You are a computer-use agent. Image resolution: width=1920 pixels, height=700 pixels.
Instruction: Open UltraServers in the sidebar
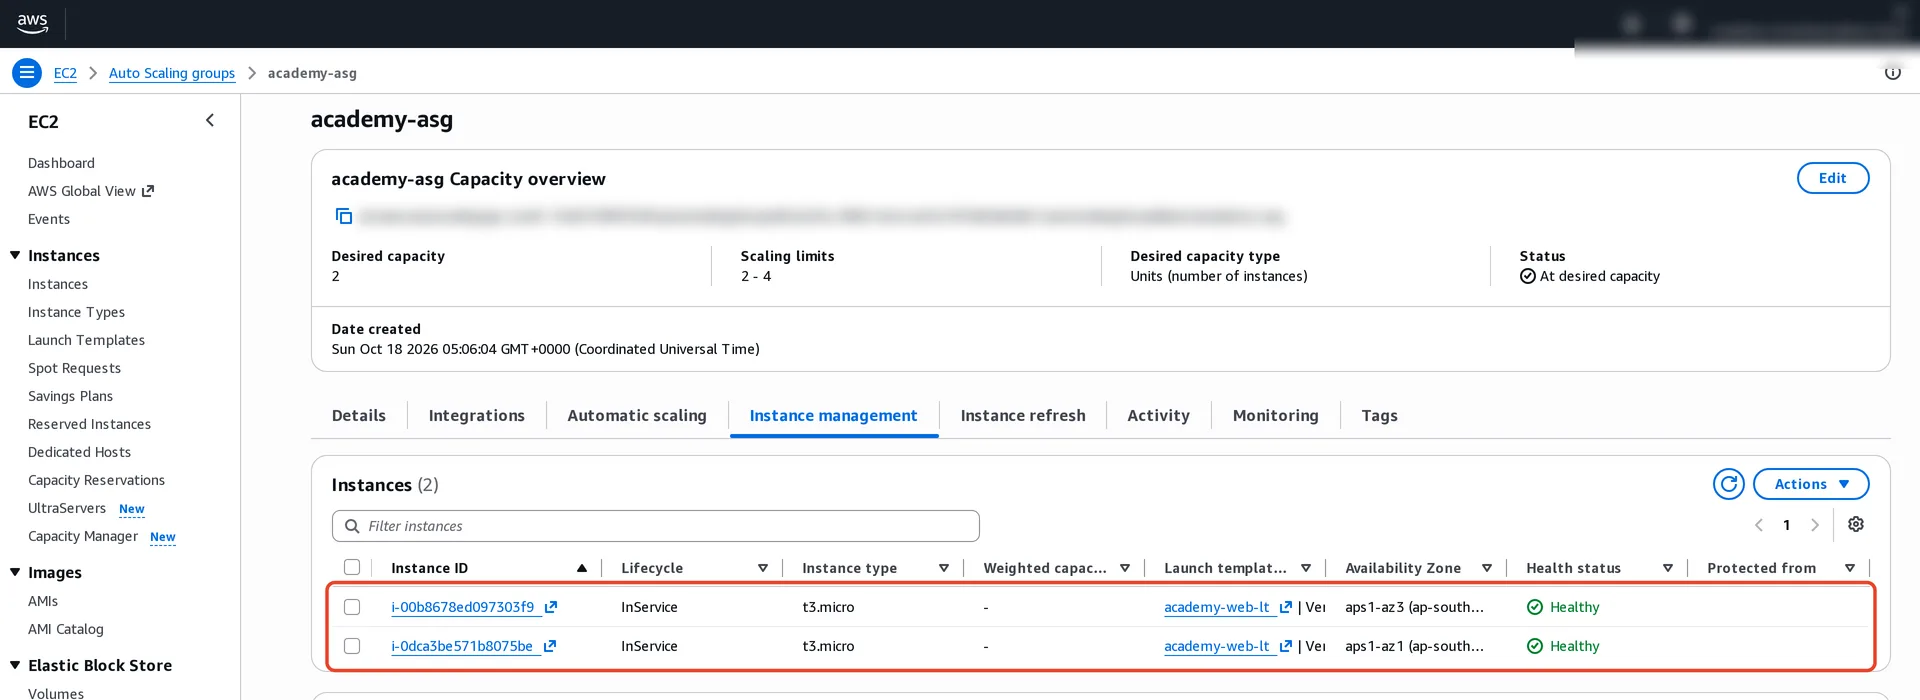pyautogui.click(x=67, y=508)
